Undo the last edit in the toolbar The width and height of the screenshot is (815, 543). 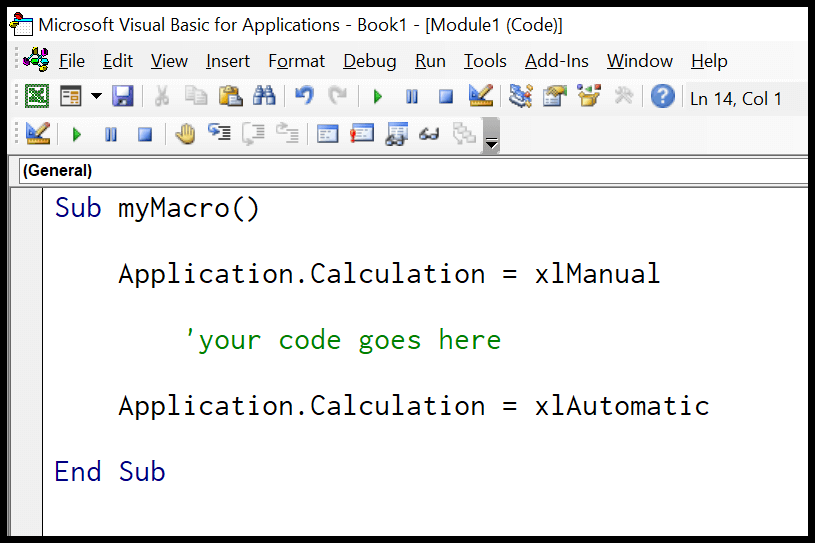[x=304, y=97]
